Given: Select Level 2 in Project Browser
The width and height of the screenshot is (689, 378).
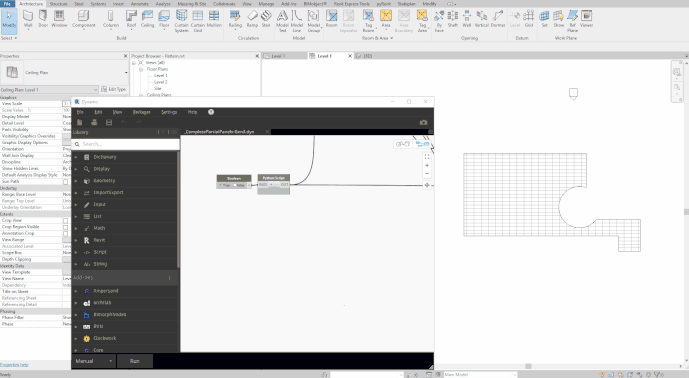Looking at the screenshot, I should coord(160,82).
